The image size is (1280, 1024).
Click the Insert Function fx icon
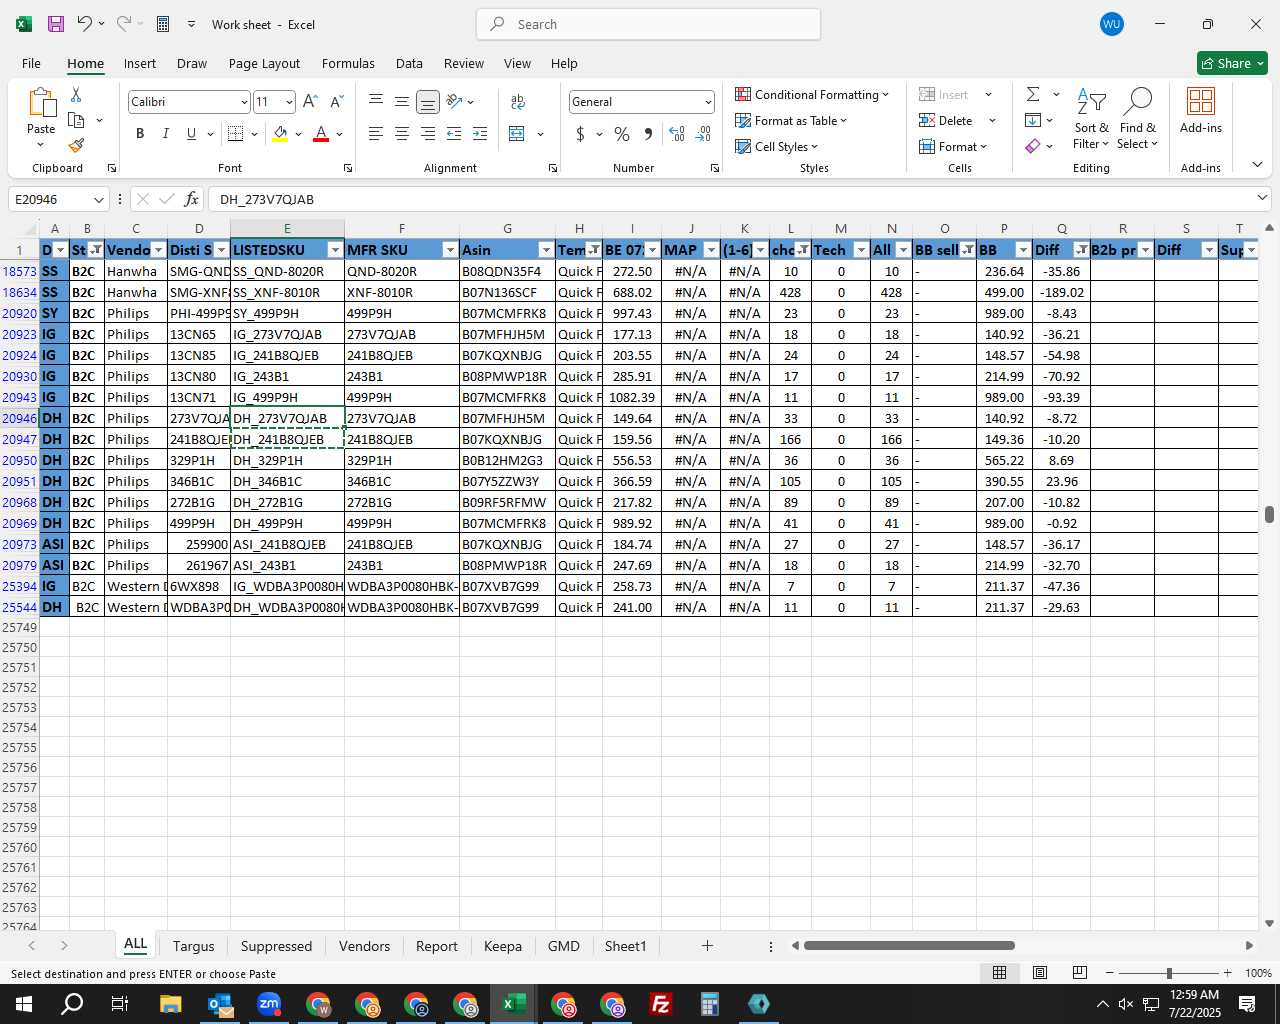[192, 199]
